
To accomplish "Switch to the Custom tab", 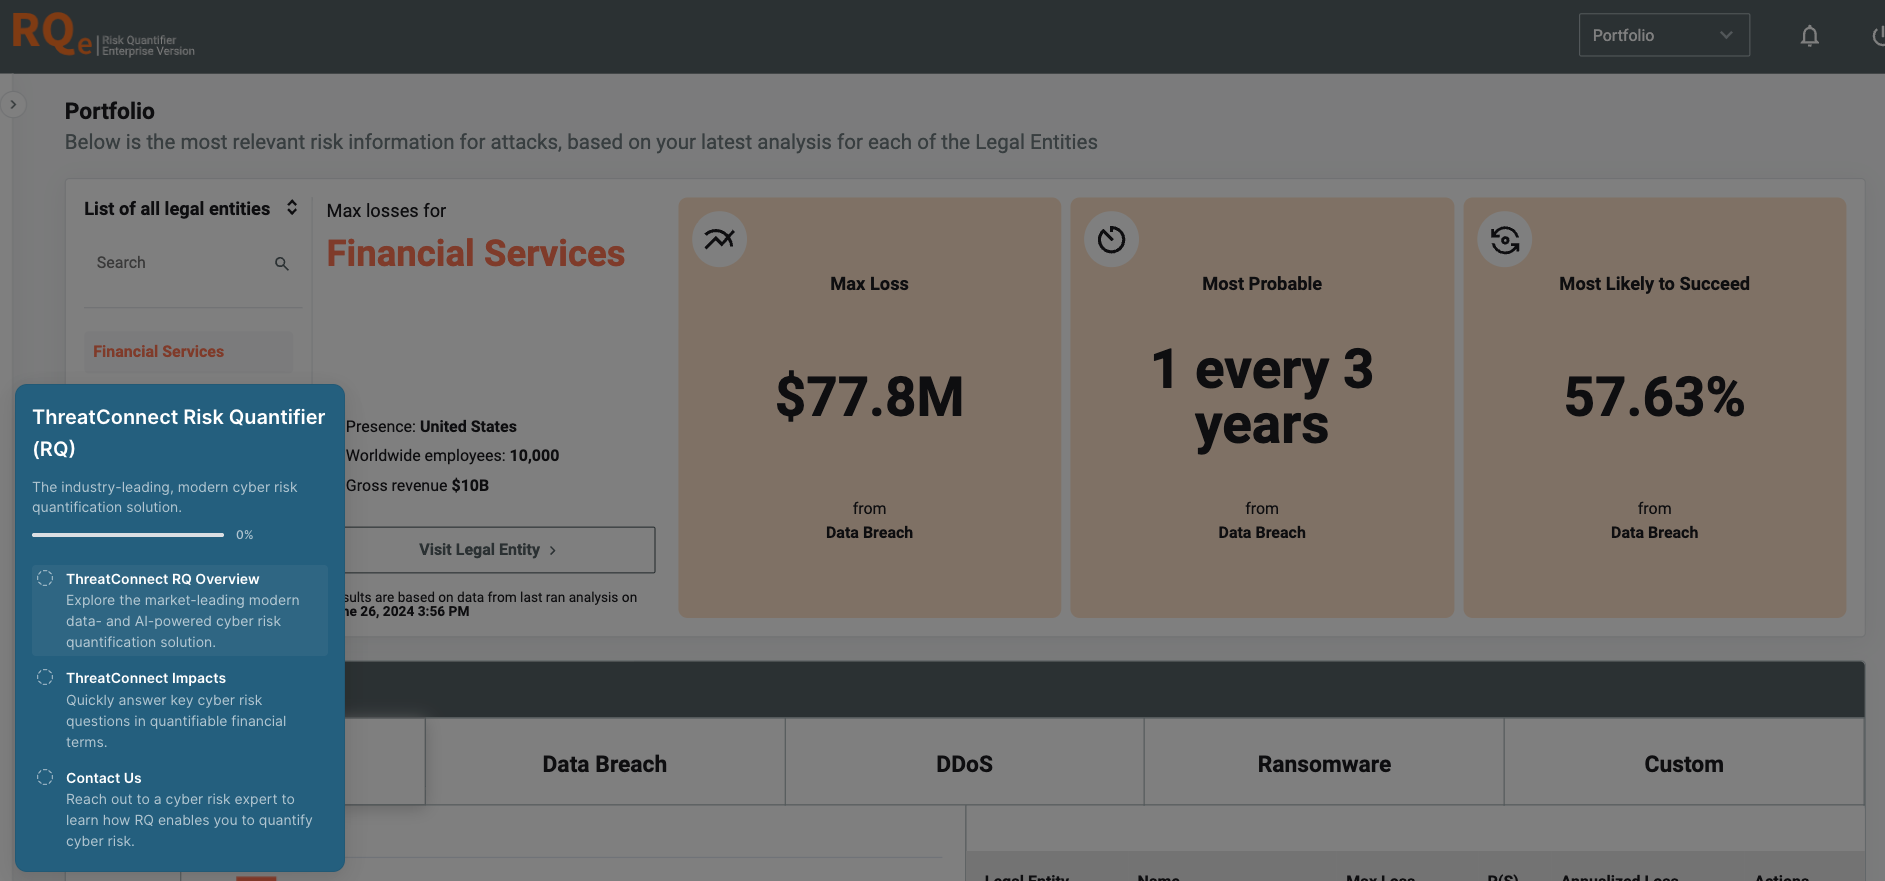I will tap(1684, 763).
